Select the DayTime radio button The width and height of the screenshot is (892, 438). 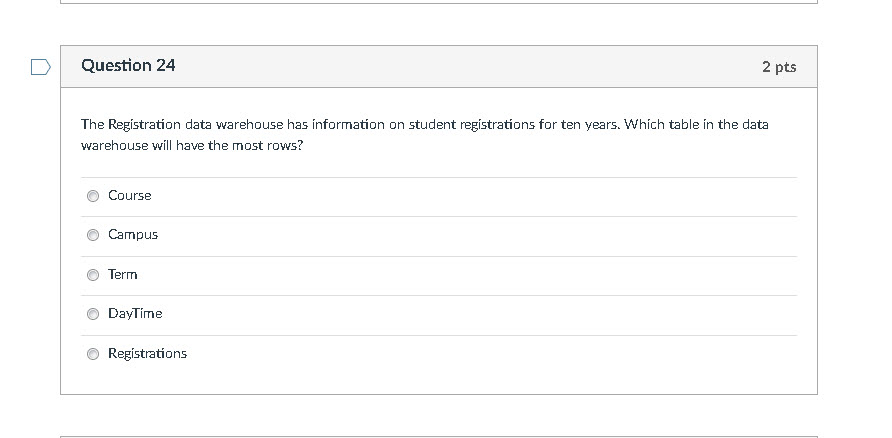93,314
